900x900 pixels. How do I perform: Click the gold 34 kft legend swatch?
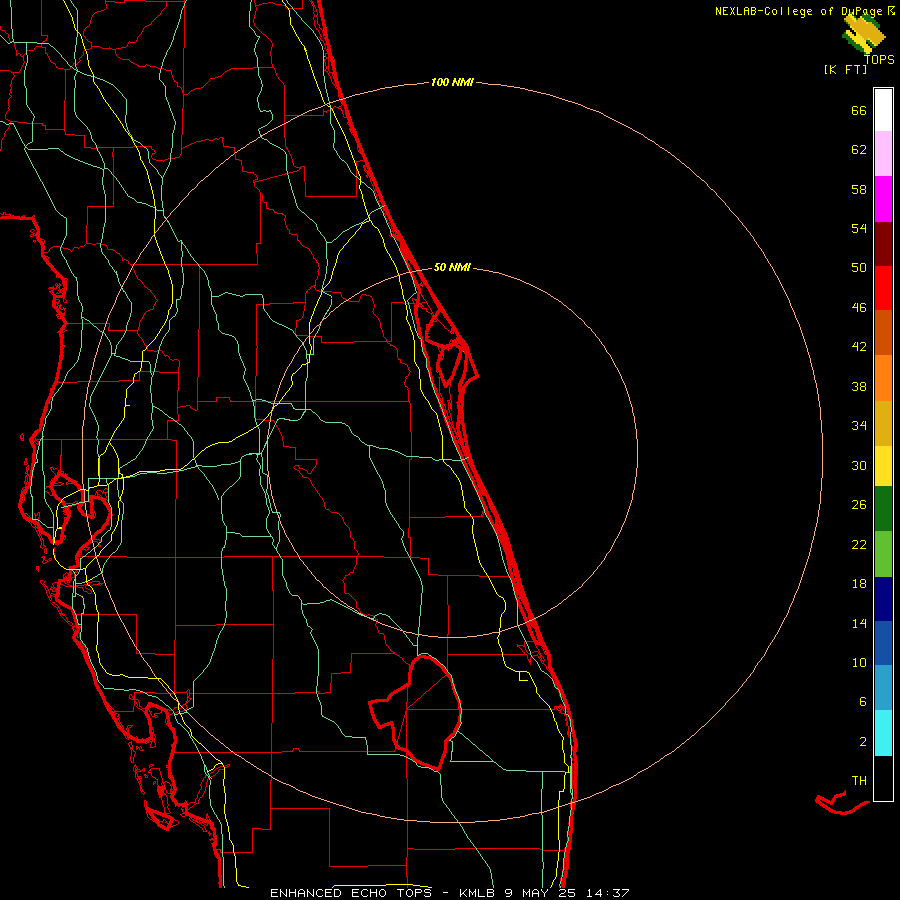pos(883,424)
